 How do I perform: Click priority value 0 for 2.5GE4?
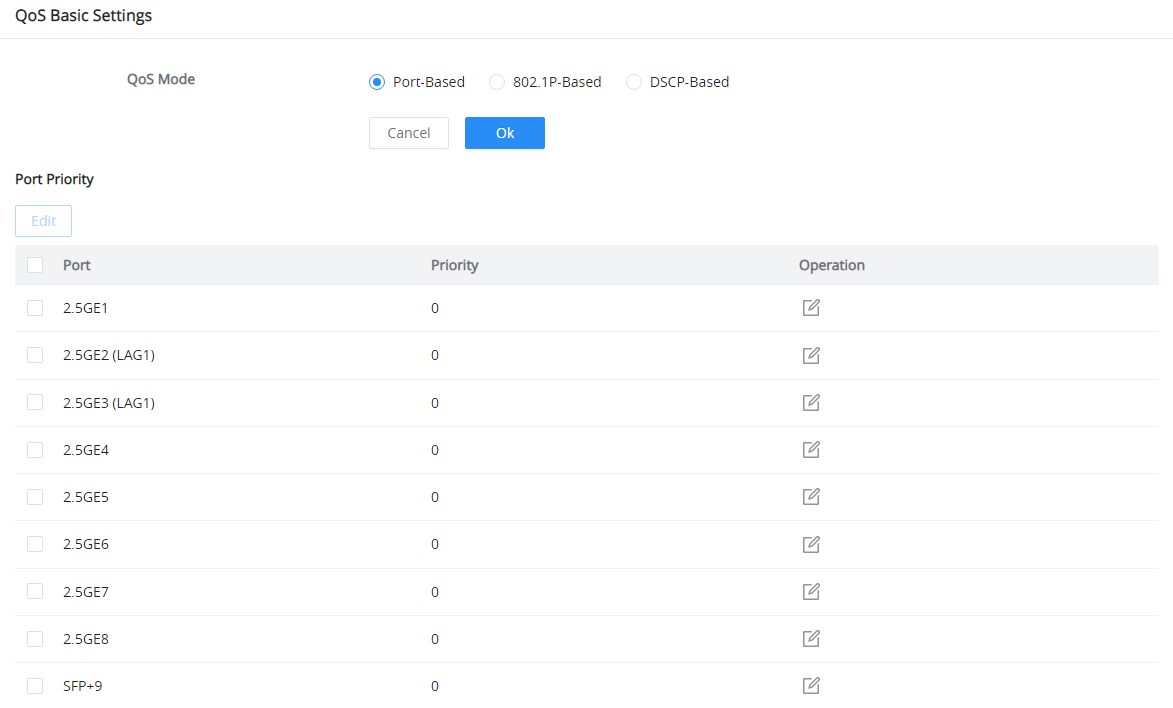(435, 450)
